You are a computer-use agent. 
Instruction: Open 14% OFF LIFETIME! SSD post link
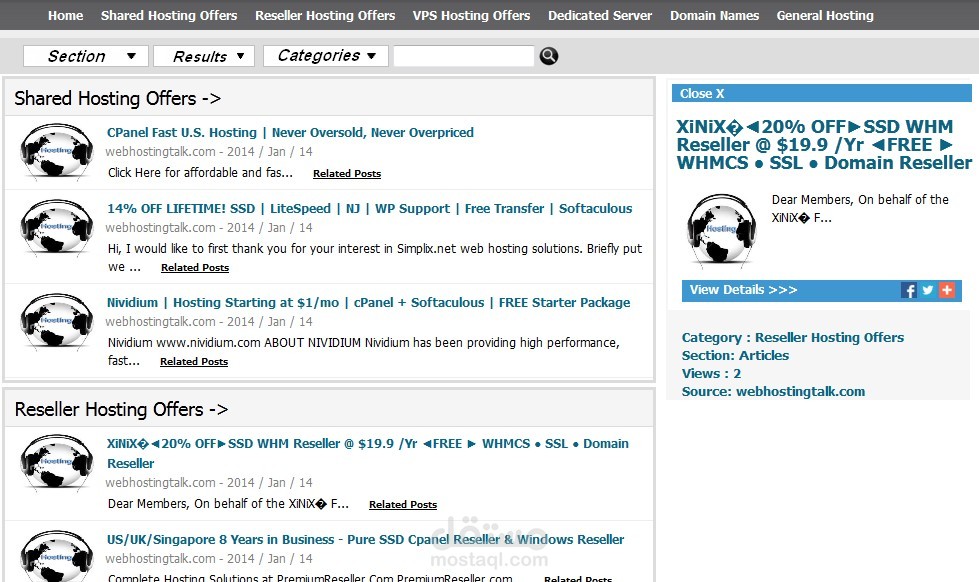click(x=370, y=209)
